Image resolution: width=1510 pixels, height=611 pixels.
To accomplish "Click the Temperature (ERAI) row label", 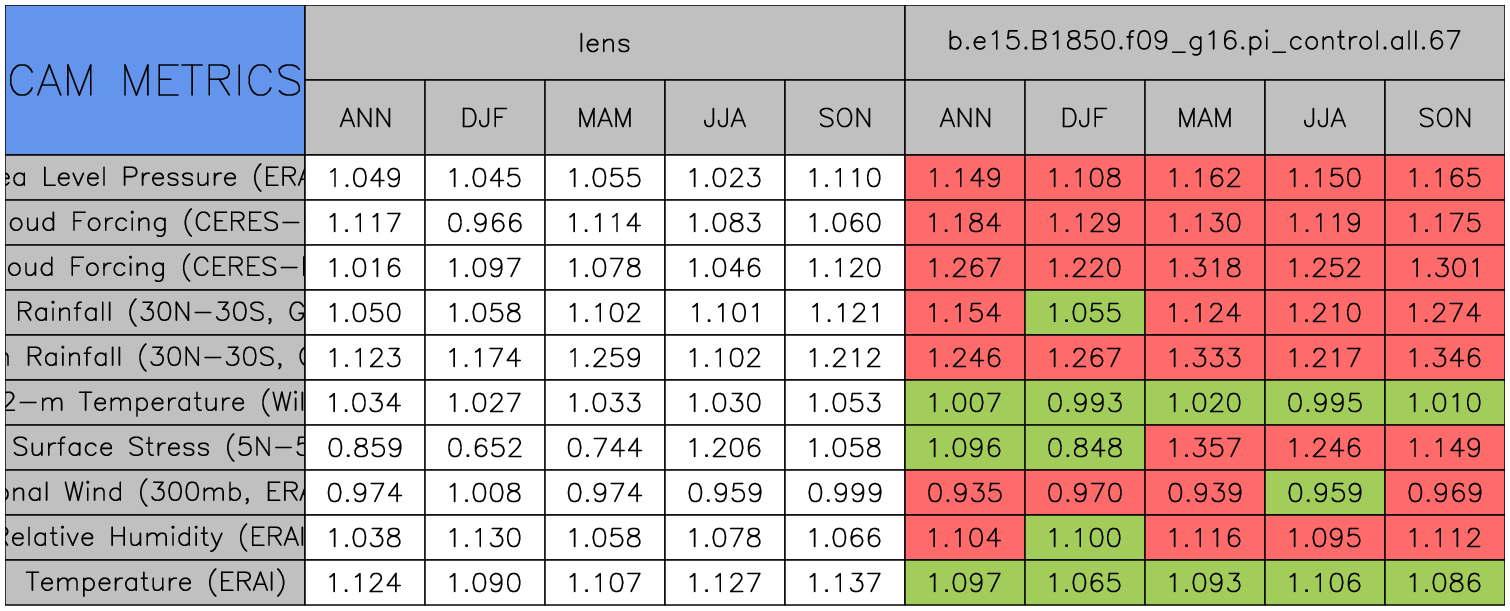I will coord(155,583).
